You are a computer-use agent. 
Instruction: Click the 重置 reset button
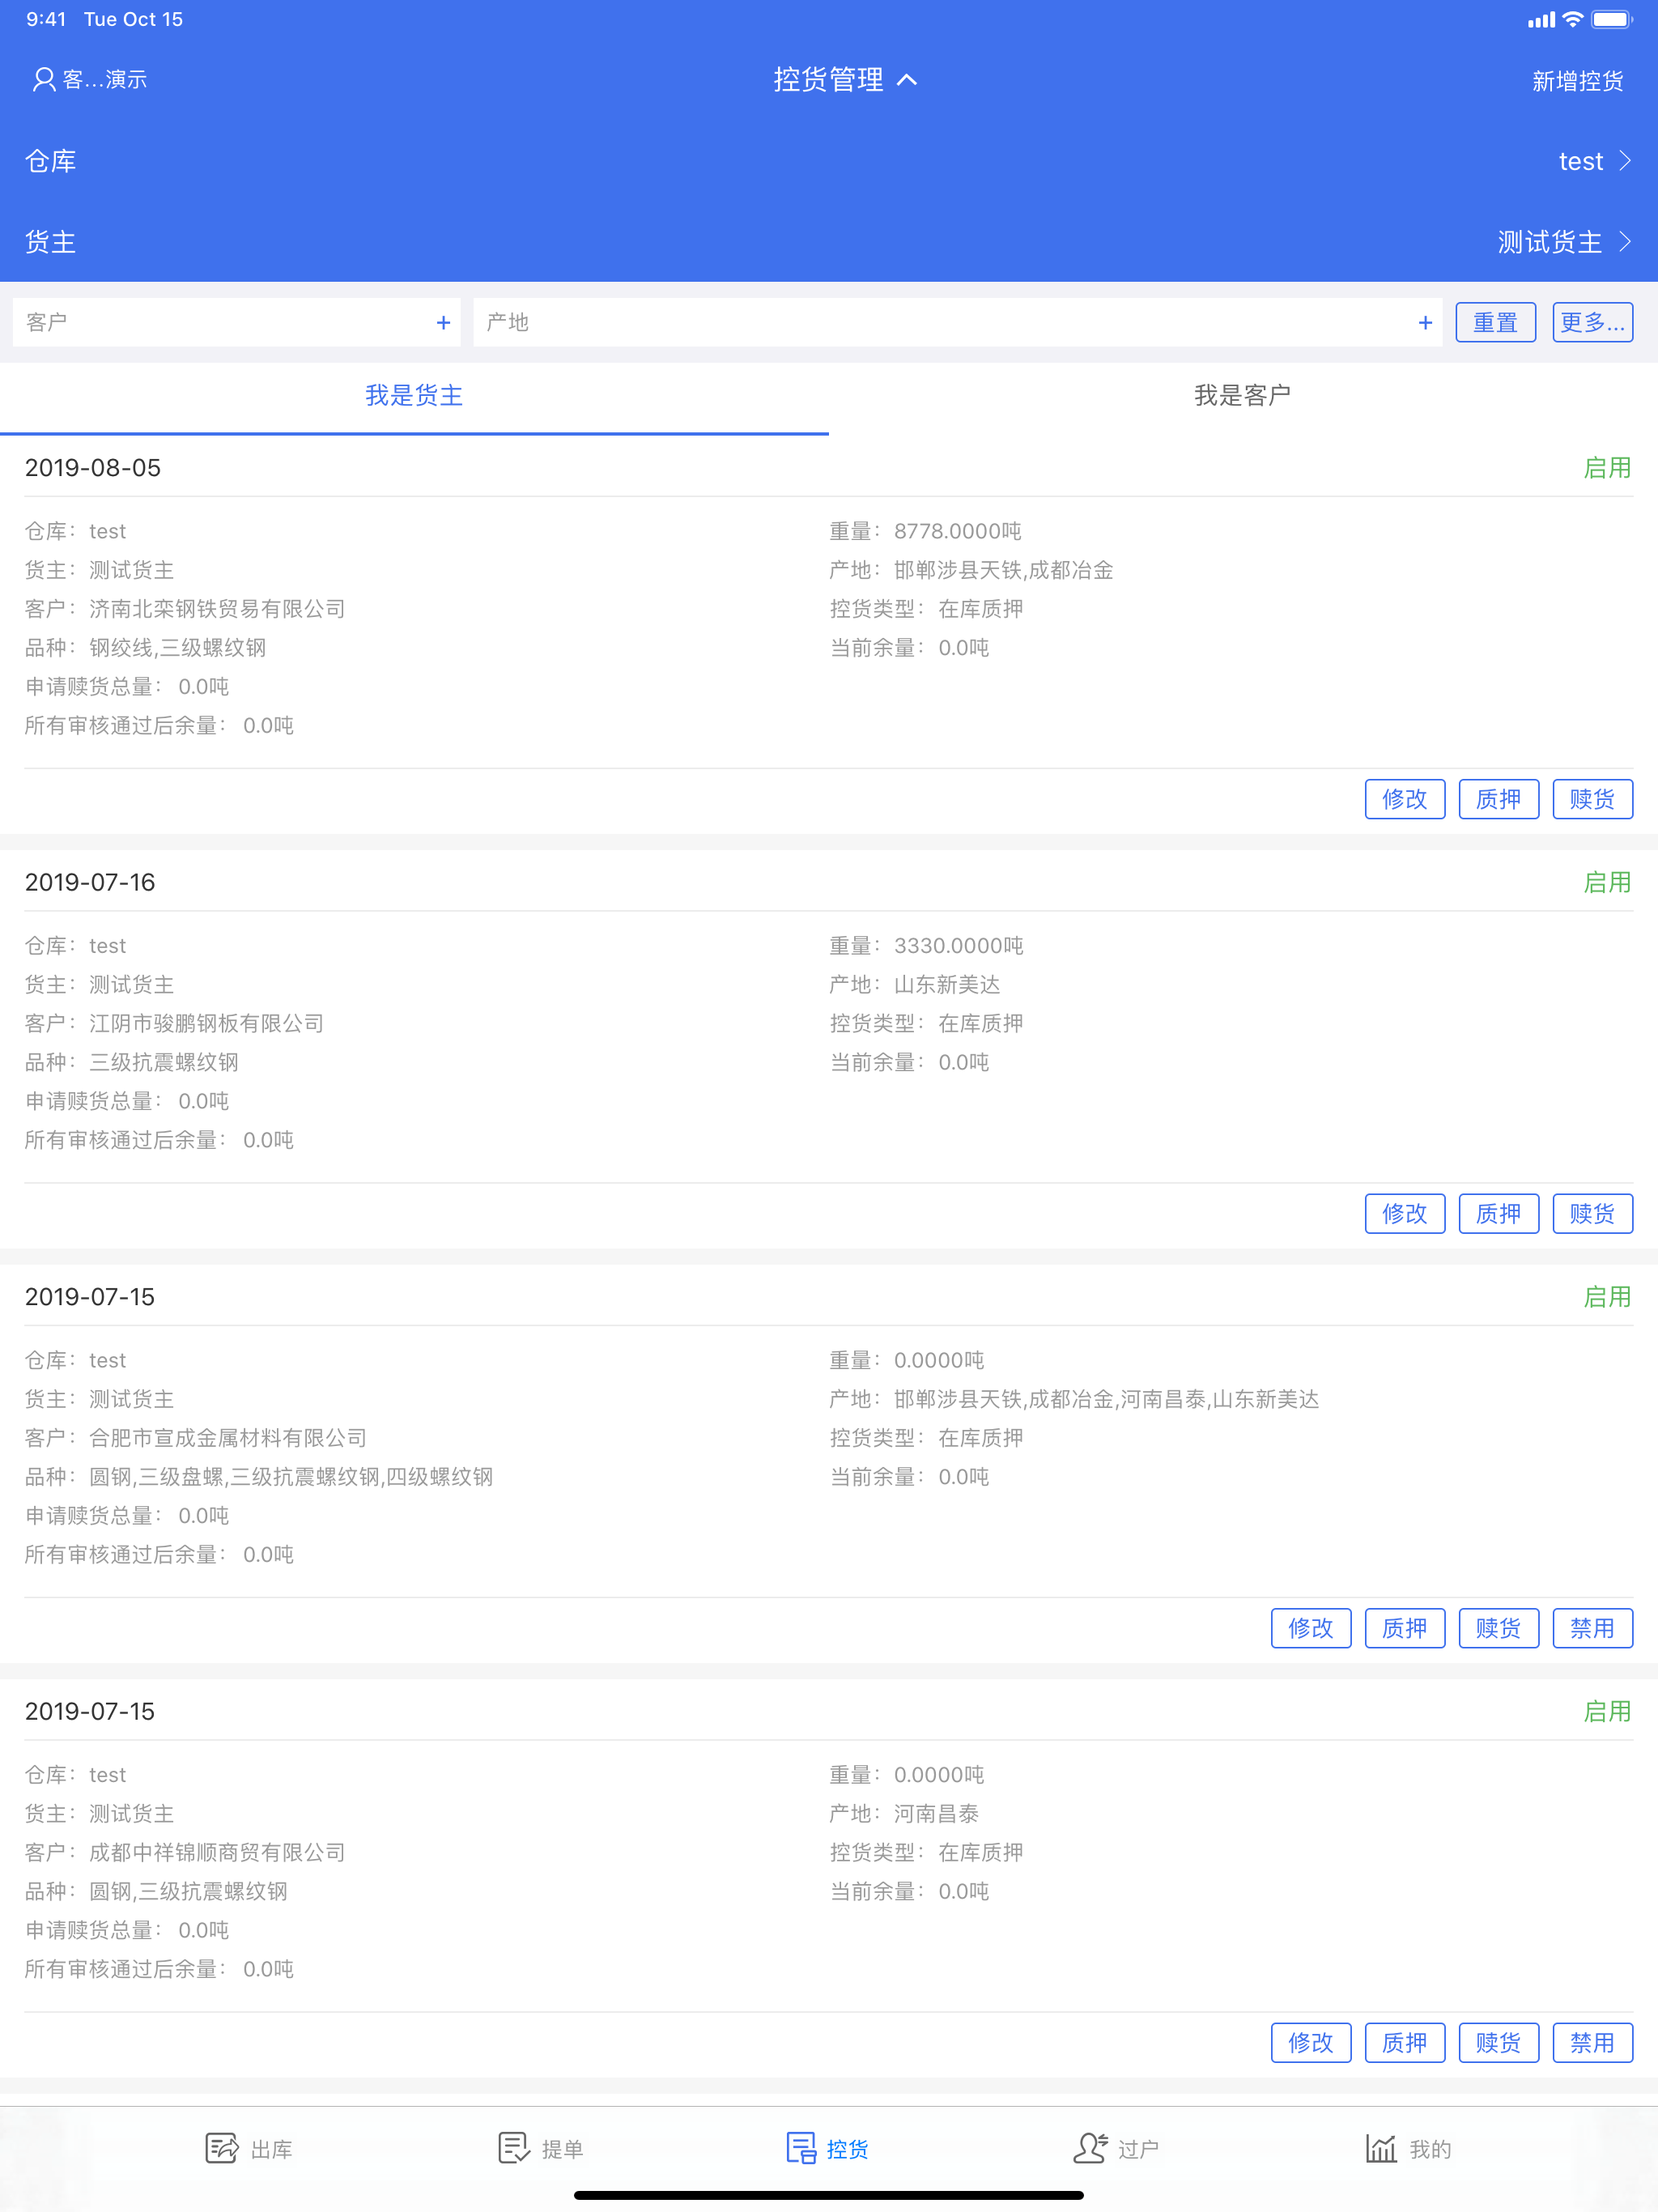[x=1495, y=323]
